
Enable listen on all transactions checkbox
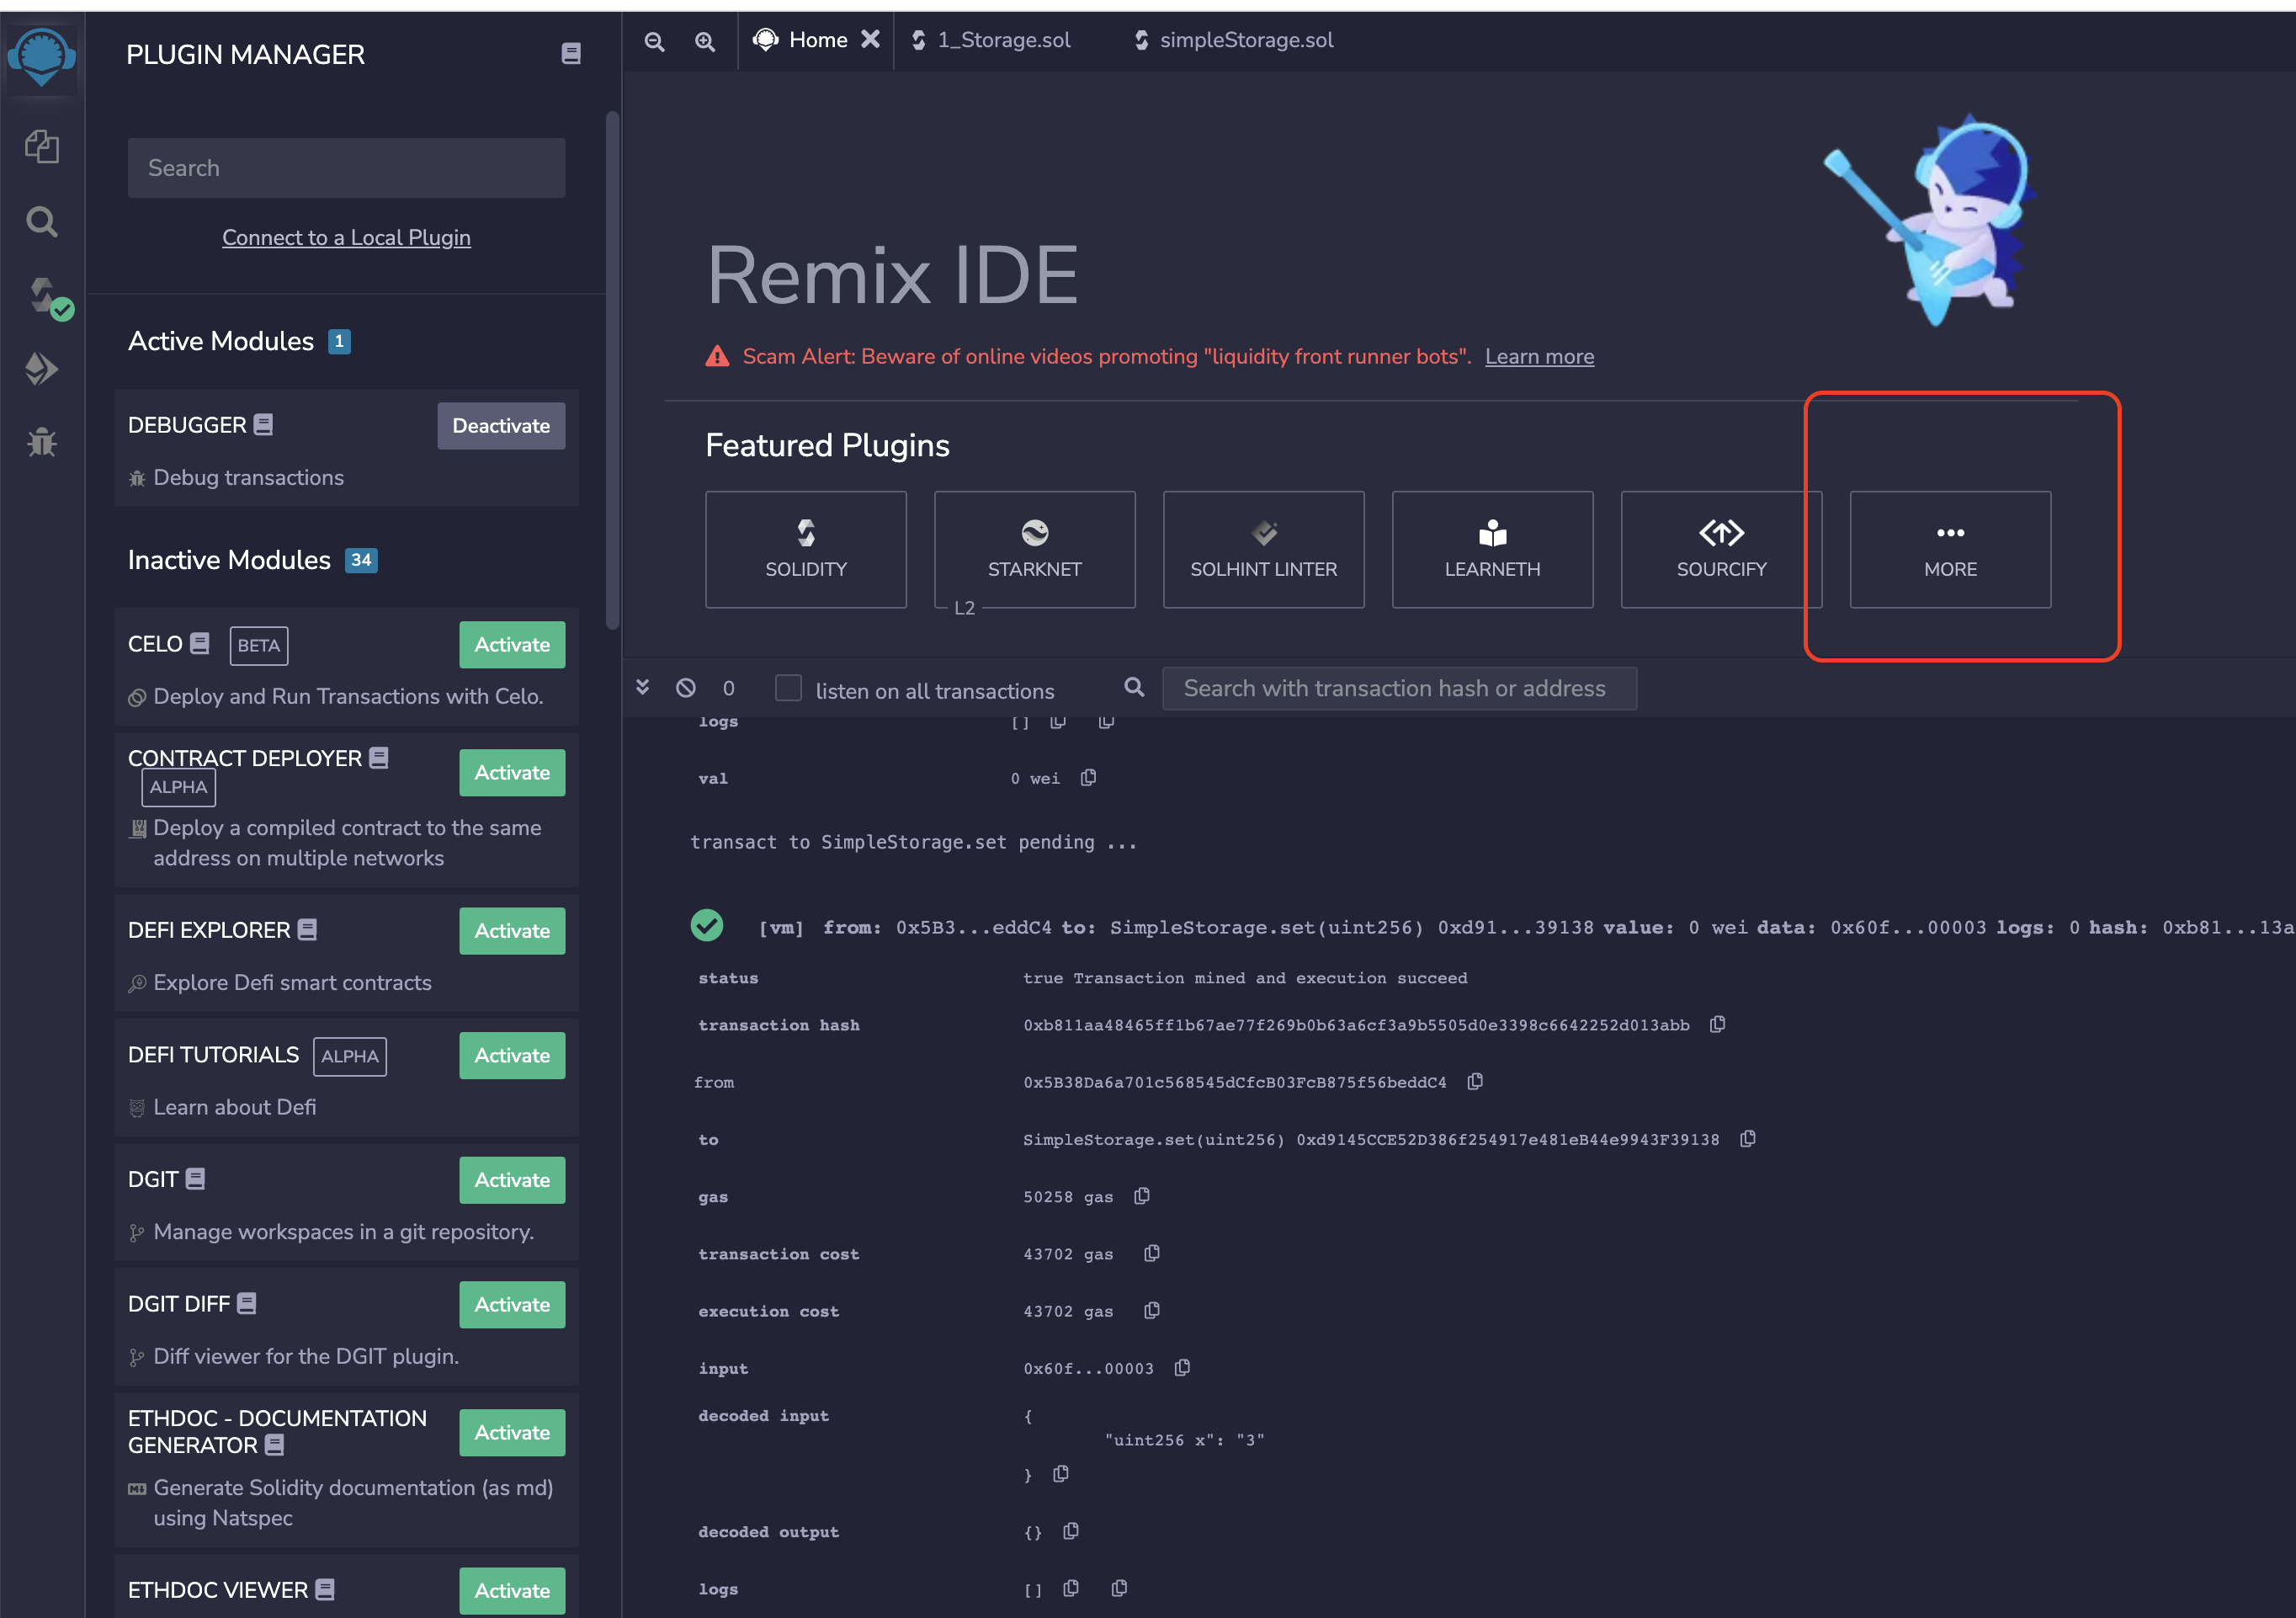(788, 688)
